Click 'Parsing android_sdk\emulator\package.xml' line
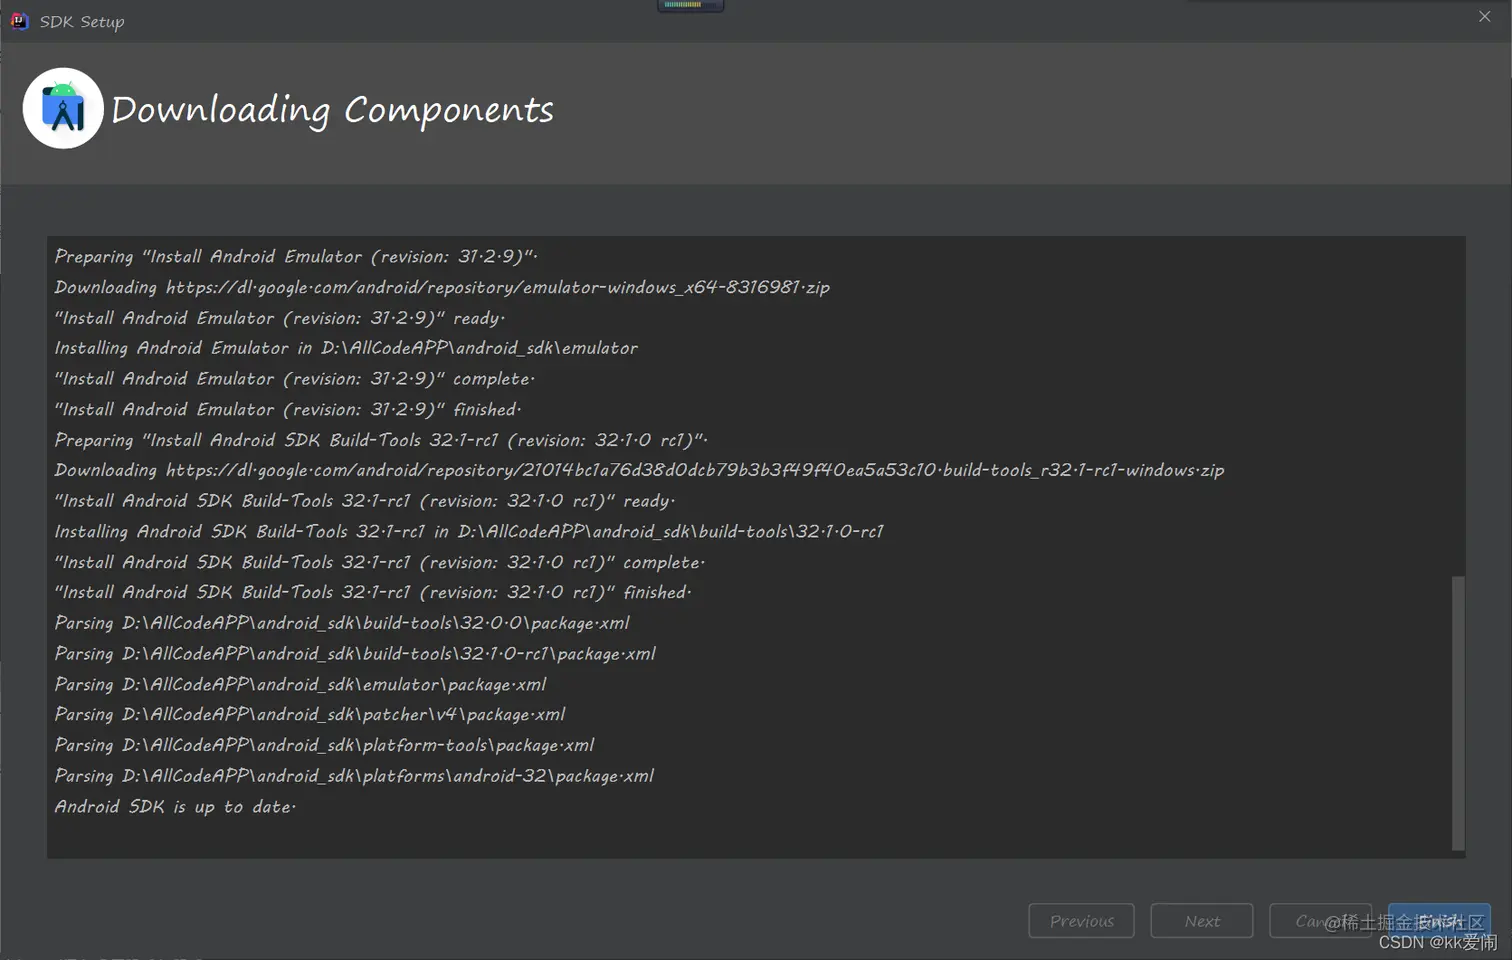Image resolution: width=1512 pixels, height=960 pixels. [300, 685]
